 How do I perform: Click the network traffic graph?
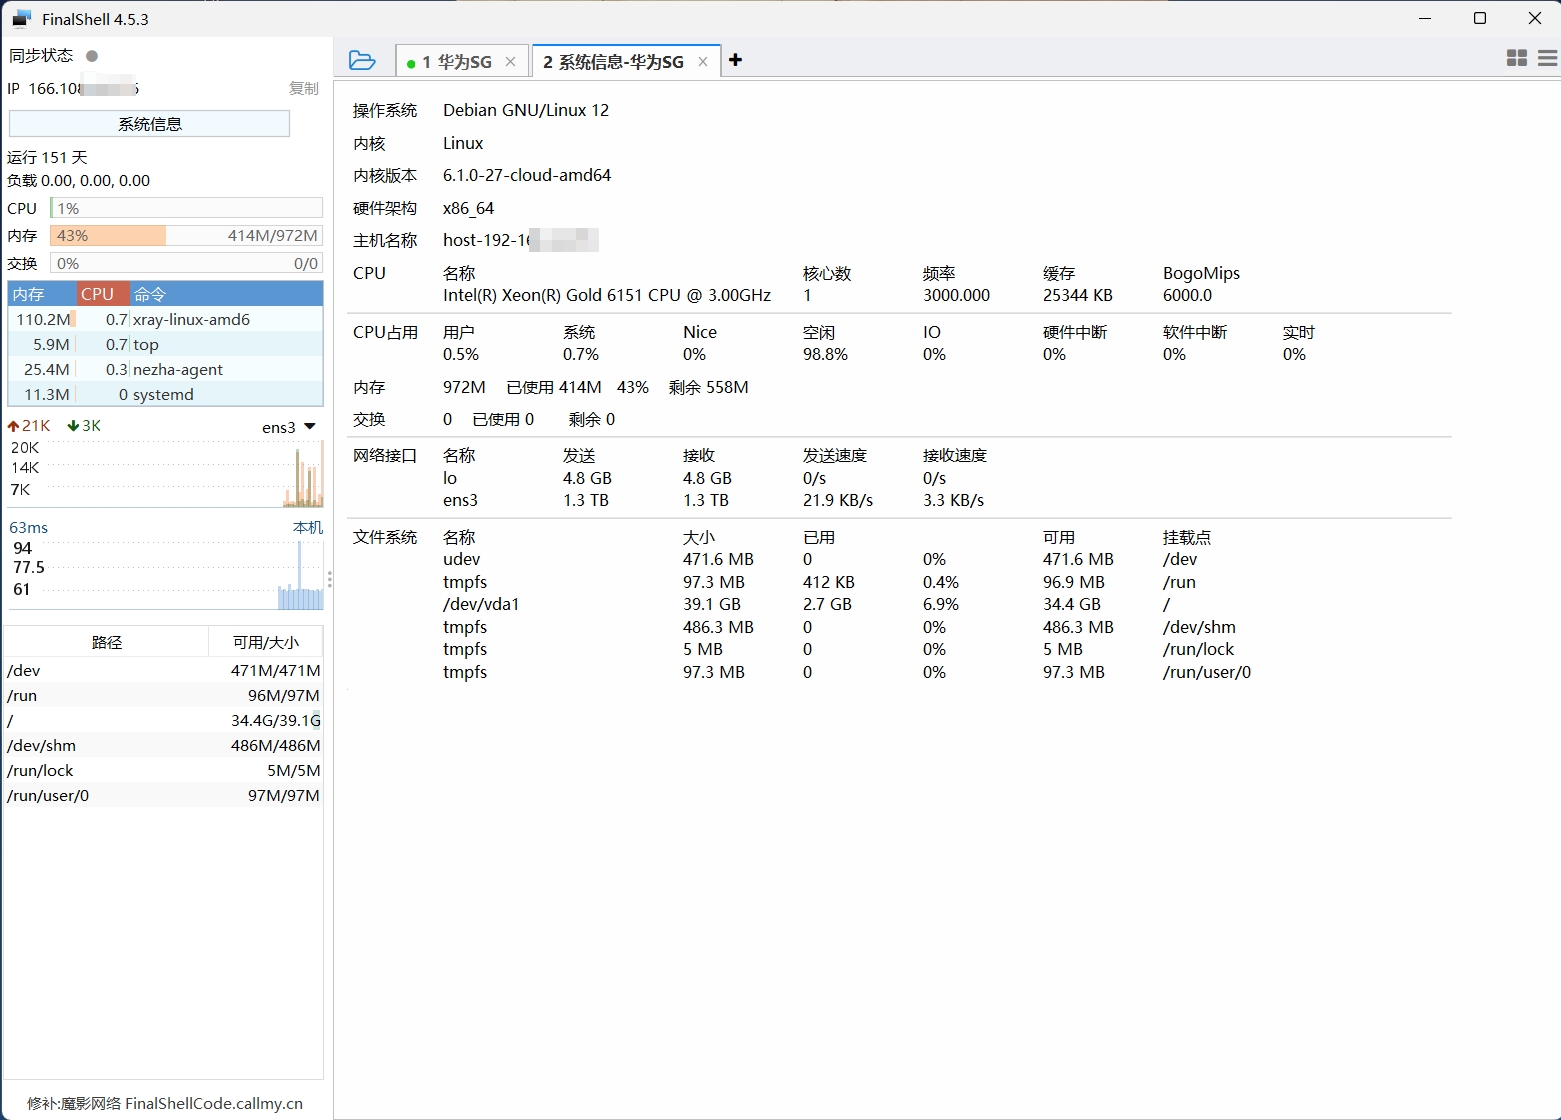pyautogui.click(x=165, y=473)
